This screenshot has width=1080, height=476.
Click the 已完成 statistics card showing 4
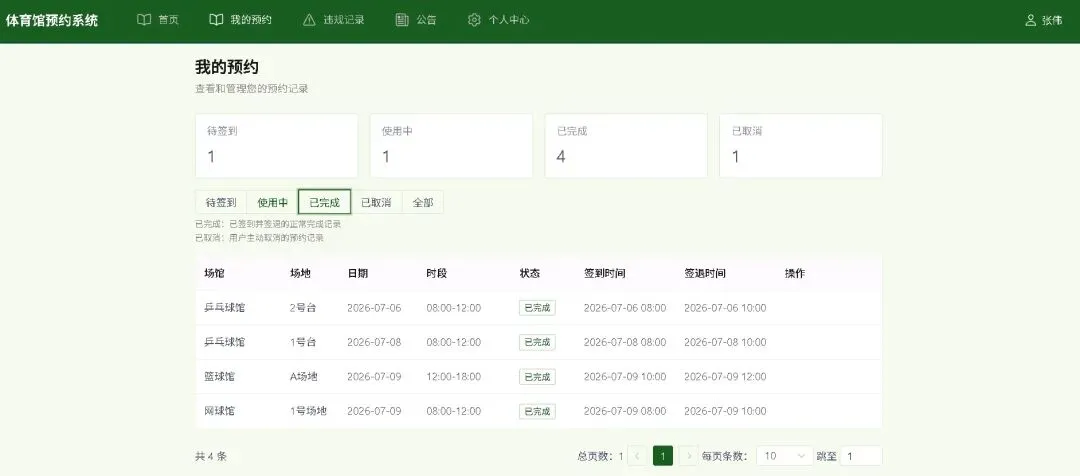point(626,145)
